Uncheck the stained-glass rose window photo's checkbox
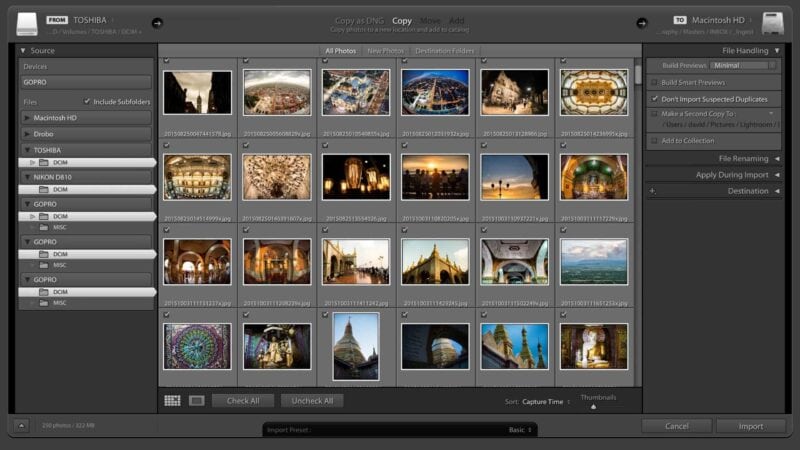 coord(166,315)
